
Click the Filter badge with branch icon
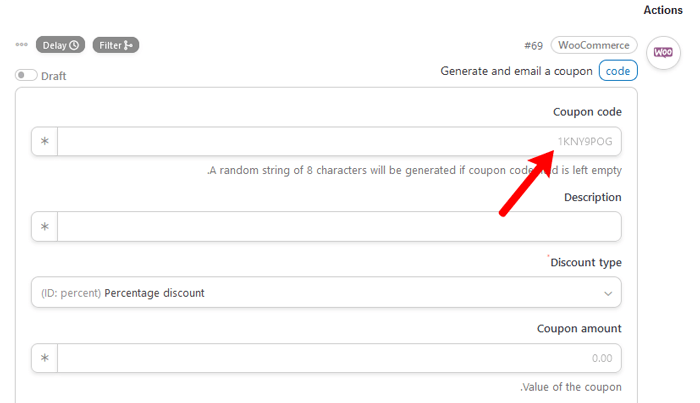tap(116, 45)
